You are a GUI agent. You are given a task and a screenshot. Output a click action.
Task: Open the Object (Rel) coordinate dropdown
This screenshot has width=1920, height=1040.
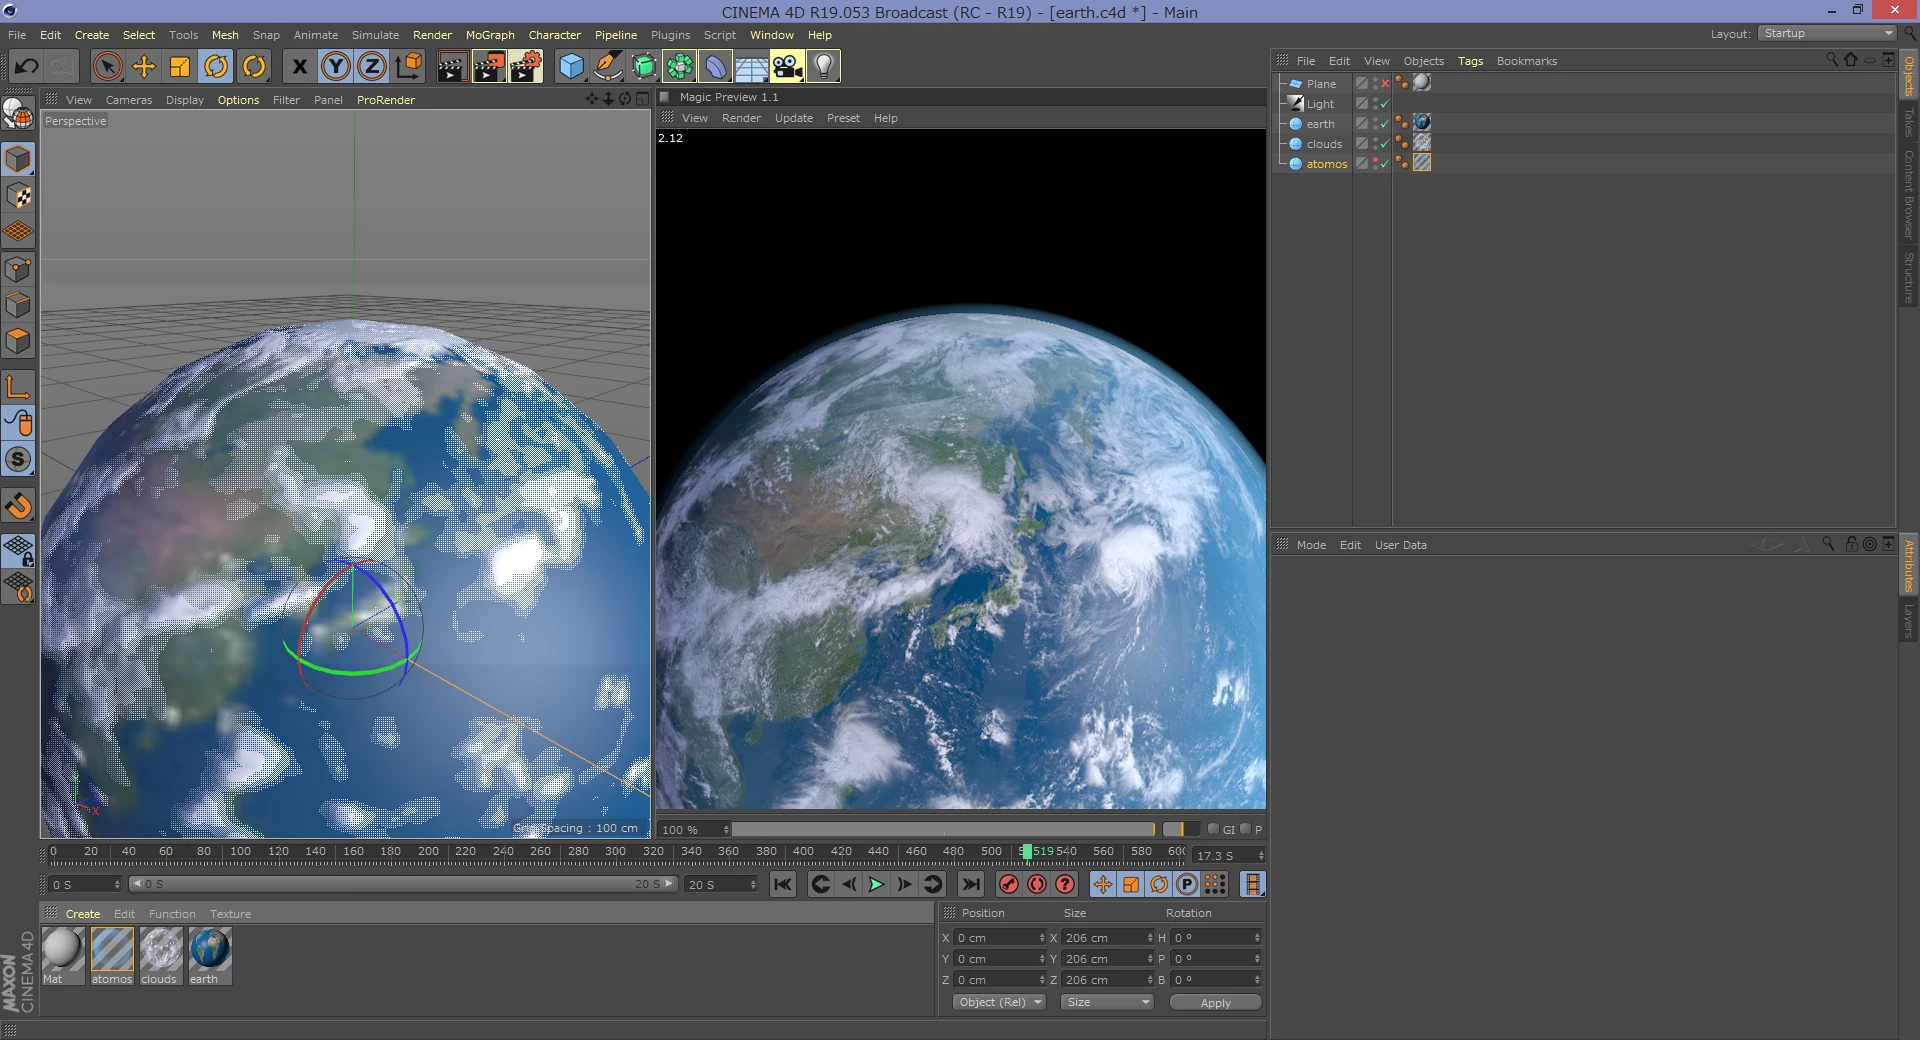tap(998, 1002)
